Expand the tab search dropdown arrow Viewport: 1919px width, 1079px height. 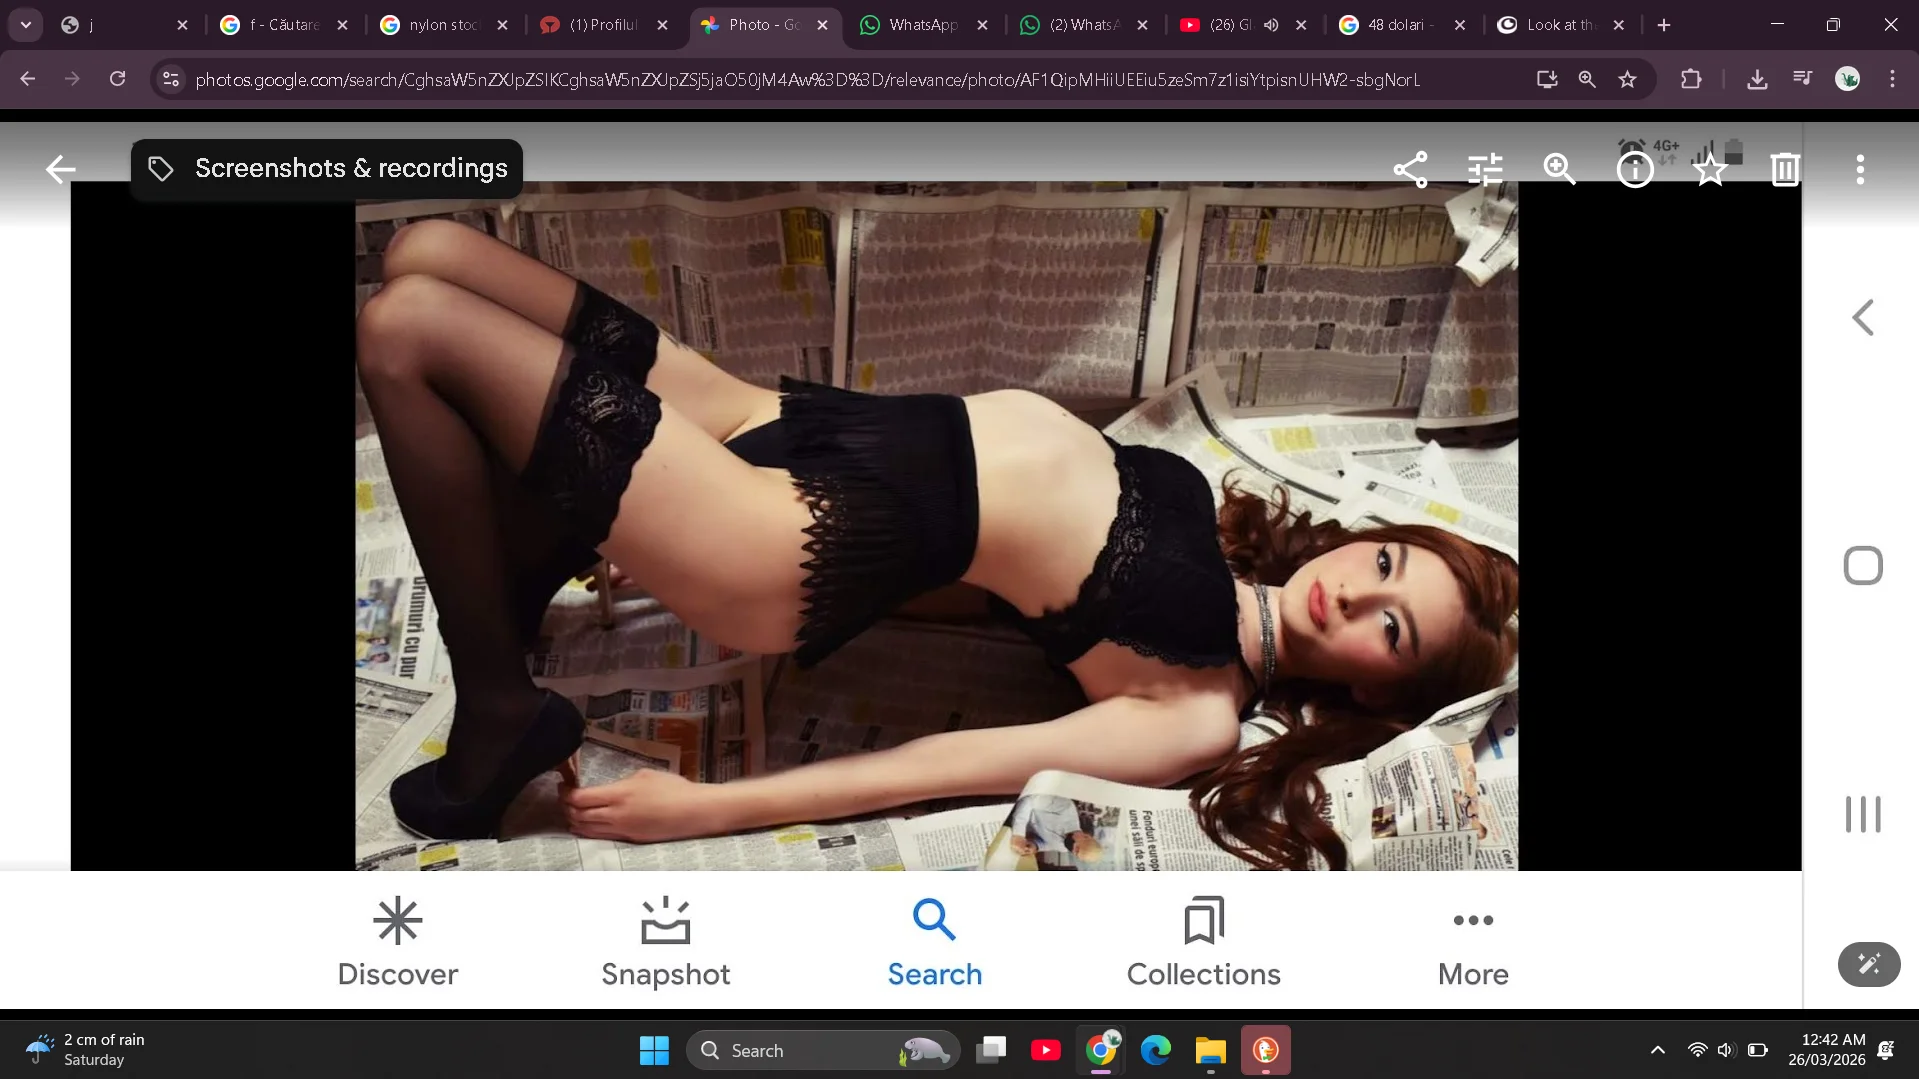coord(26,25)
